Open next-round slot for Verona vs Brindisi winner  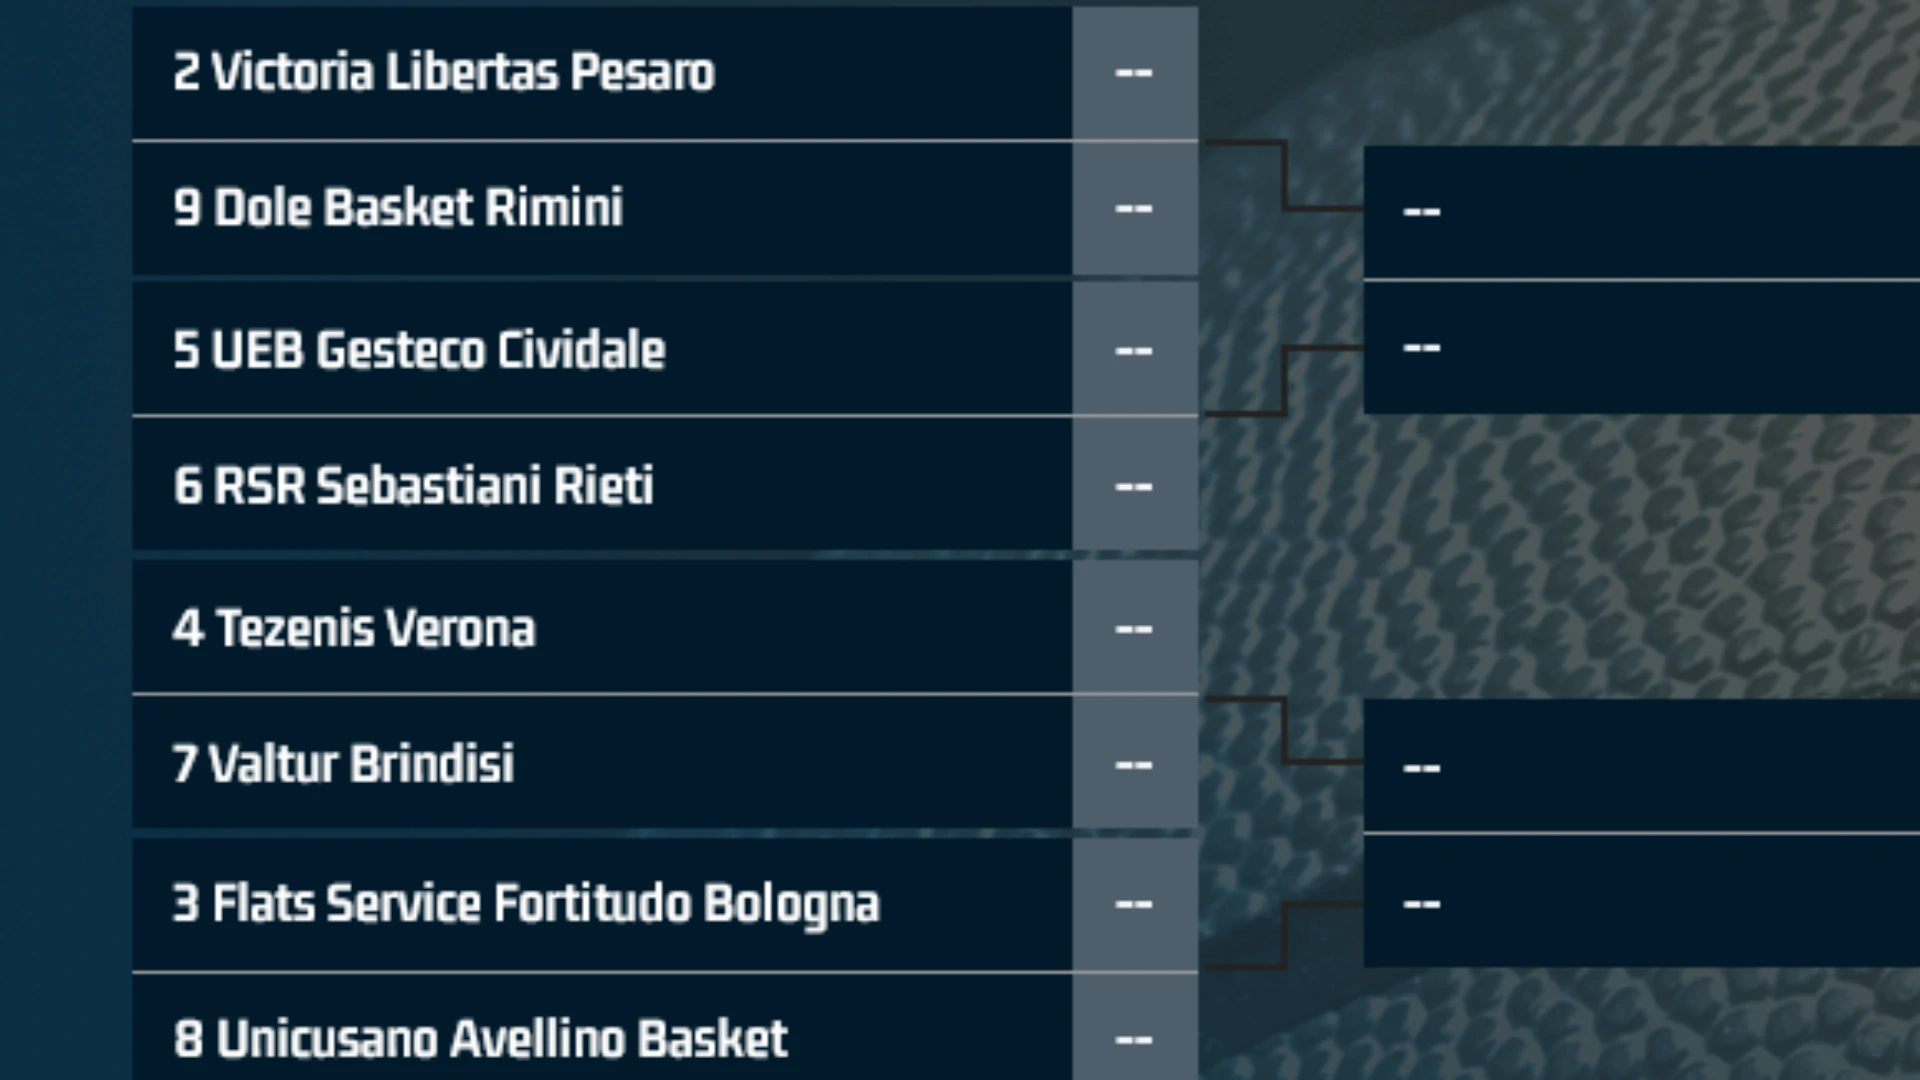(x=1642, y=766)
